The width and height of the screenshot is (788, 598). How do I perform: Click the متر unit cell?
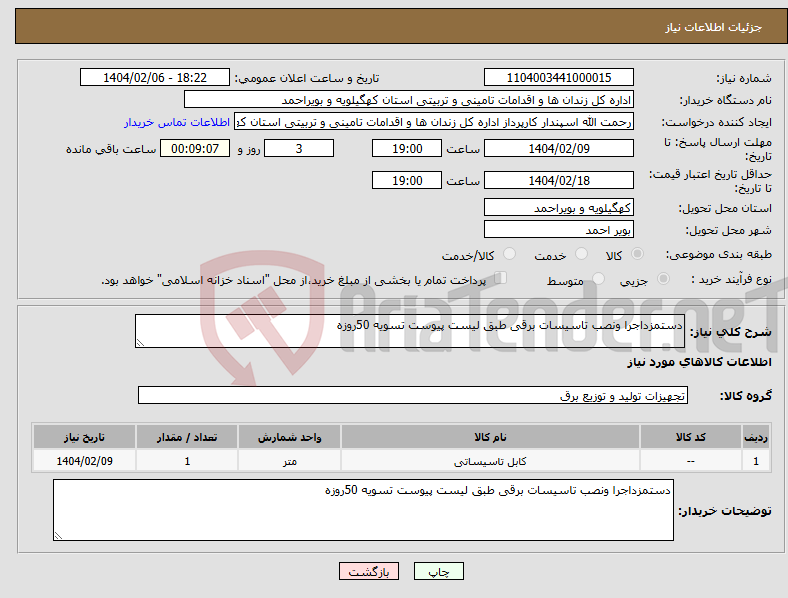click(x=289, y=461)
